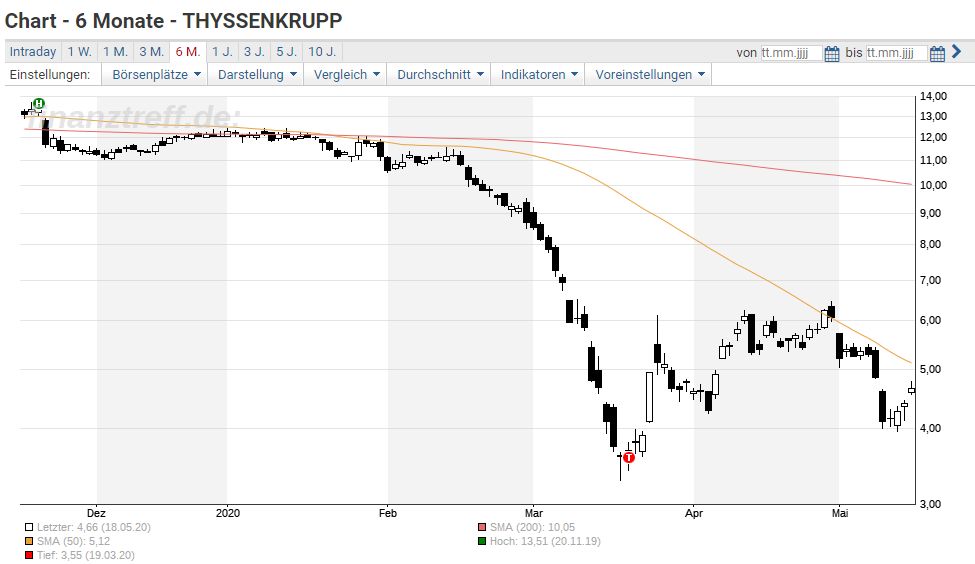This screenshot has width=975, height=564.
Task: Click the 10,00 price axis label
Action: [x=934, y=185]
